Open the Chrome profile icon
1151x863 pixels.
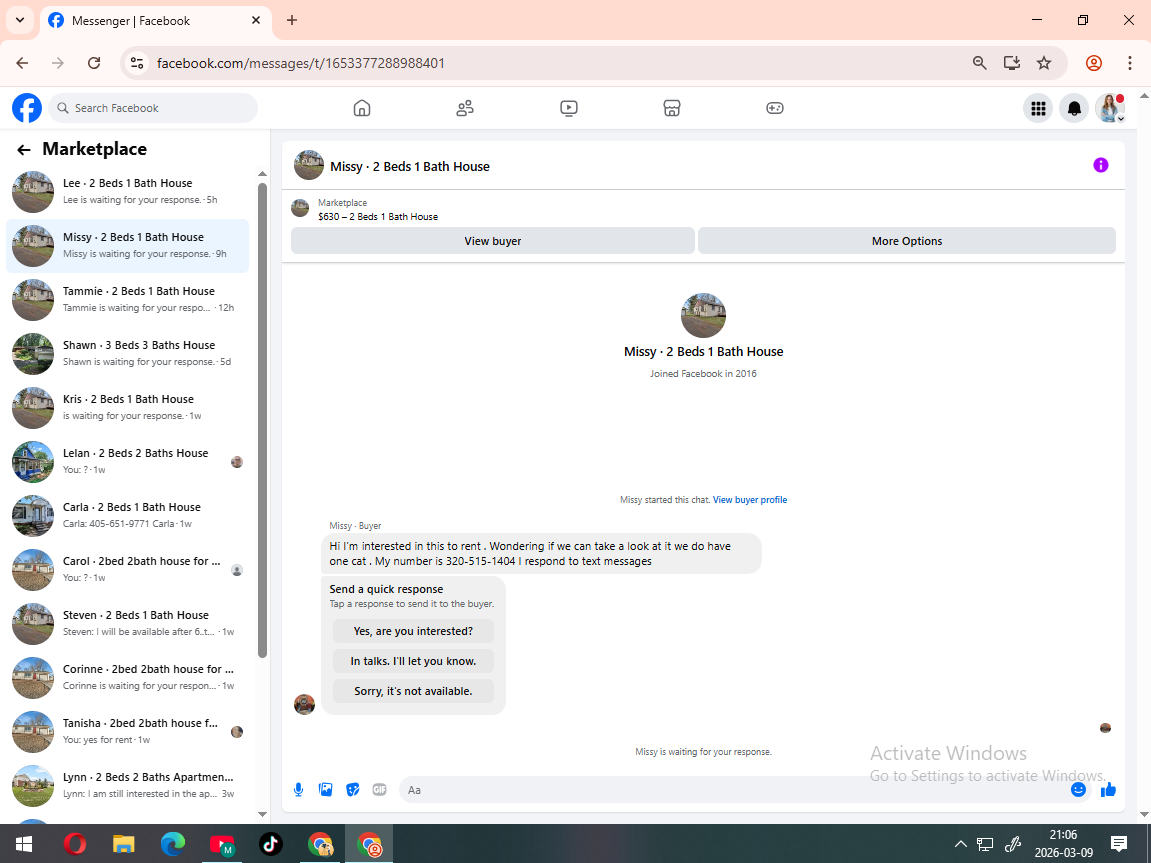pyautogui.click(x=1094, y=63)
